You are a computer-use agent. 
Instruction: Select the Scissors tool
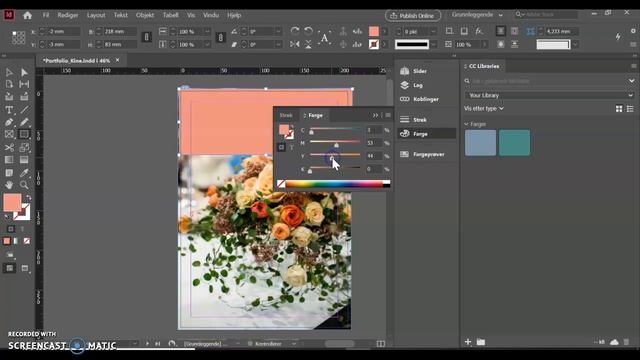coord(9,147)
